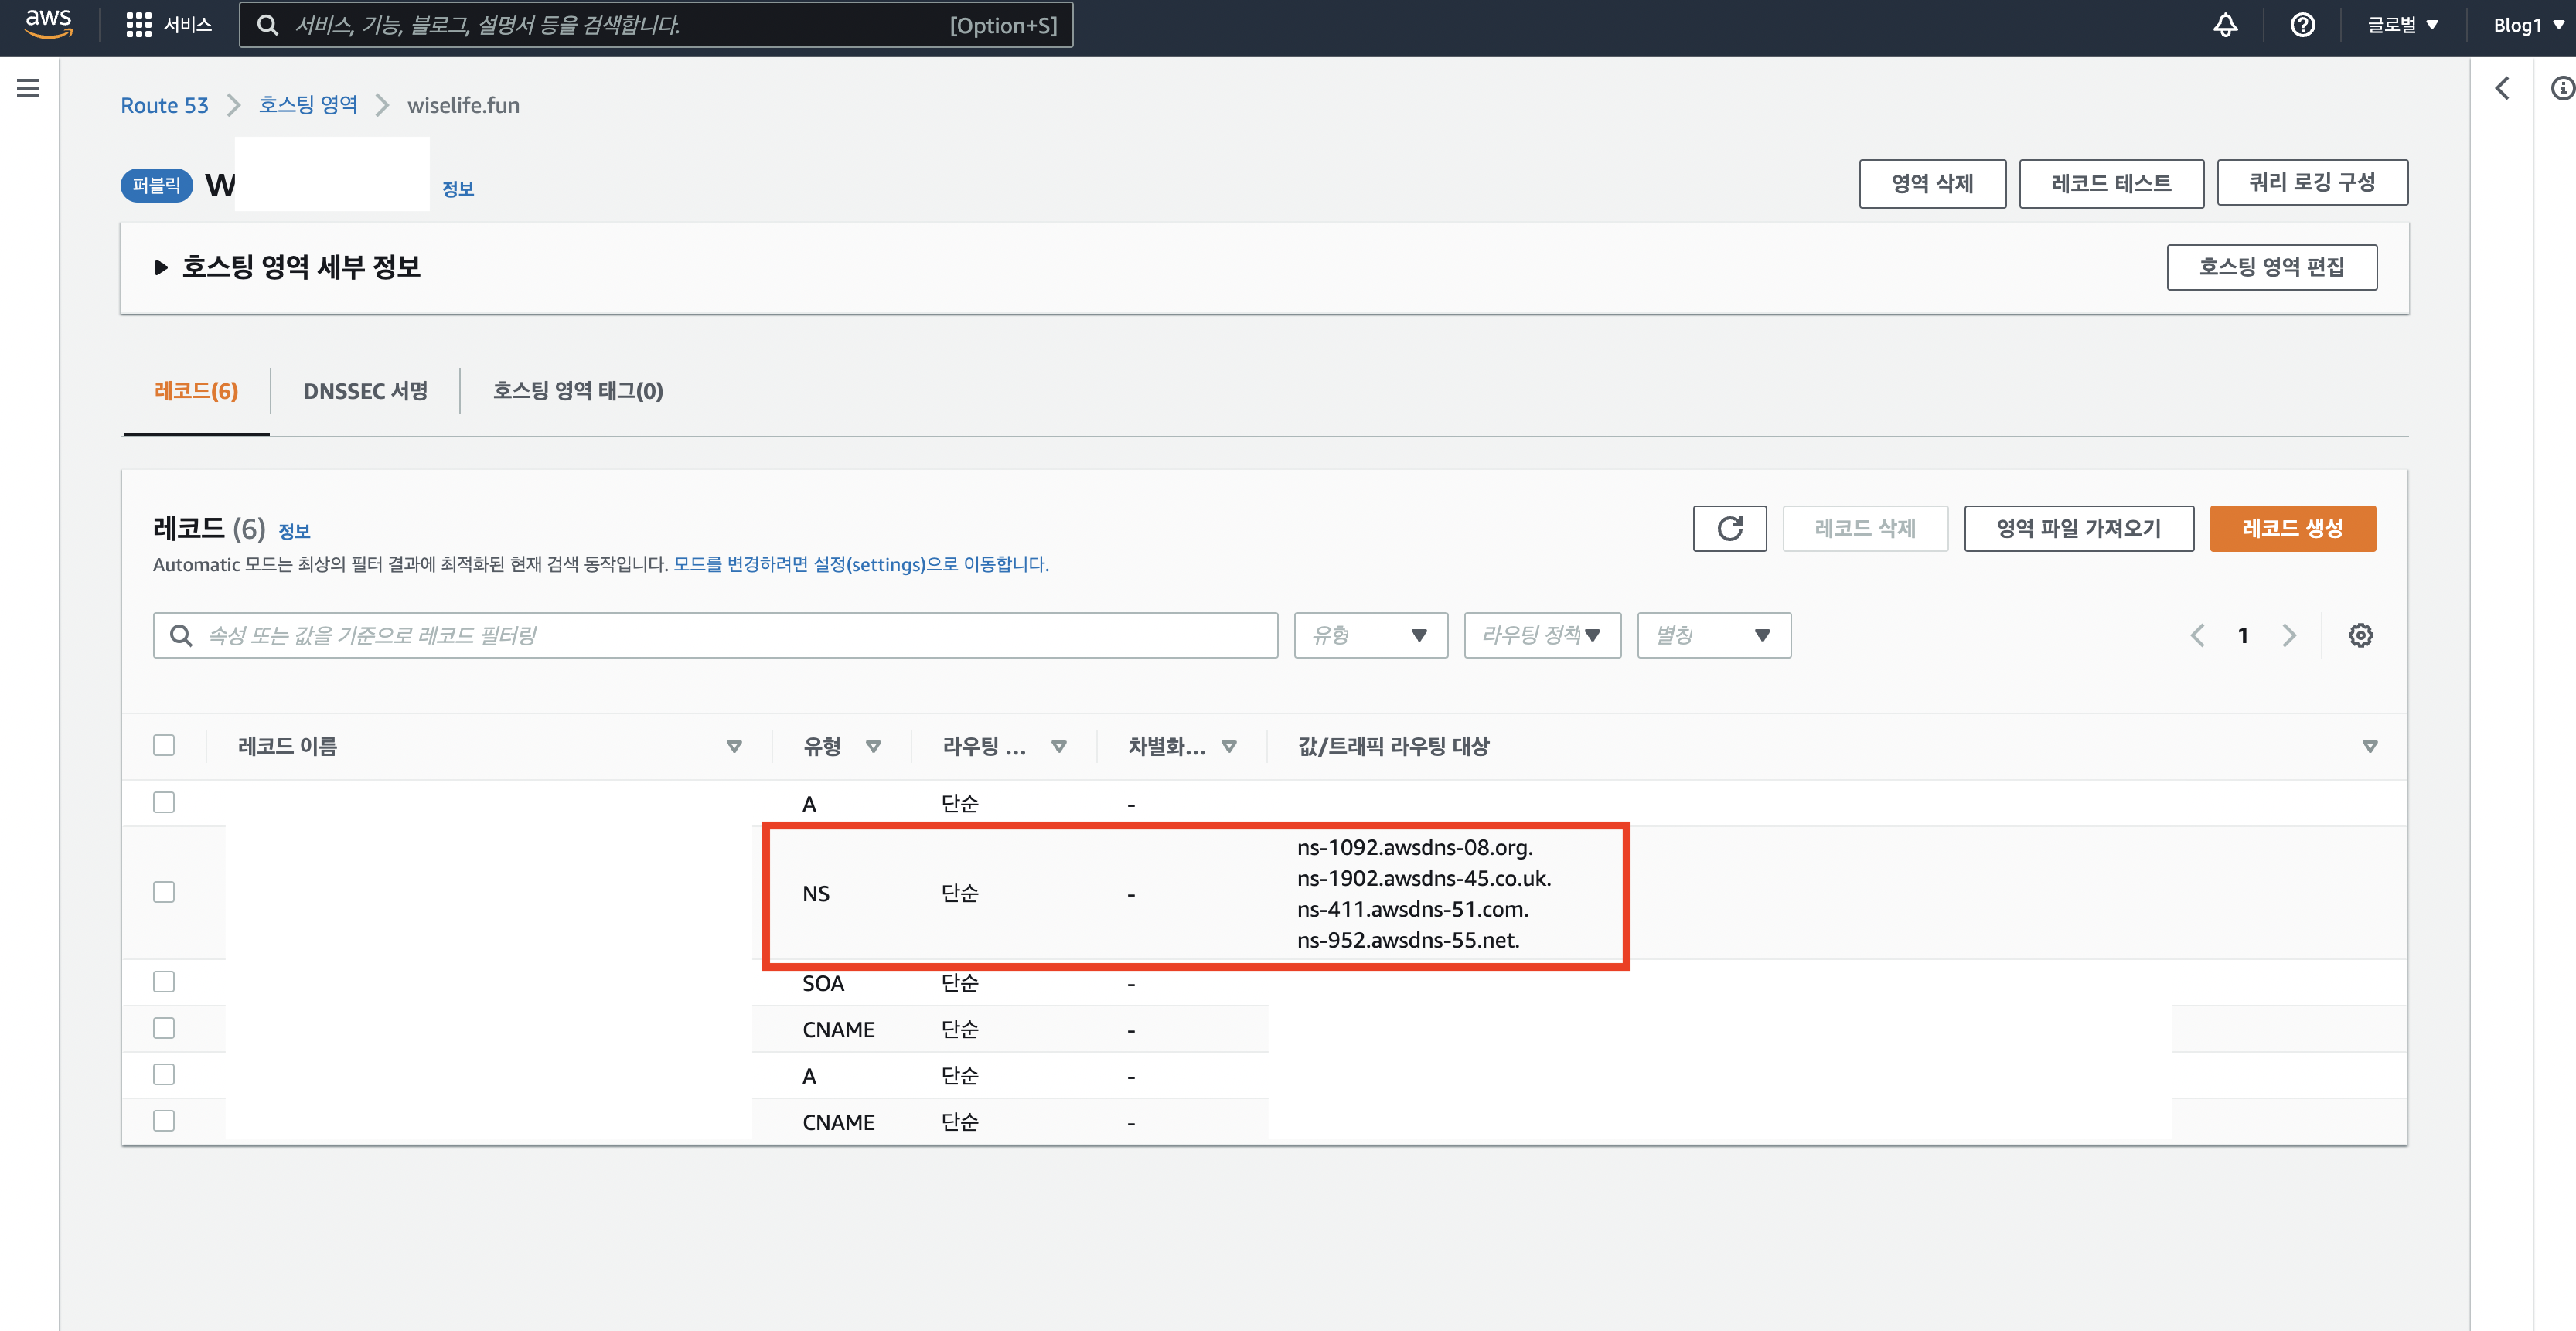This screenshot has width=2576, height=1331.
Task: Click the AWS logo home icon
Action: (48, 23)
